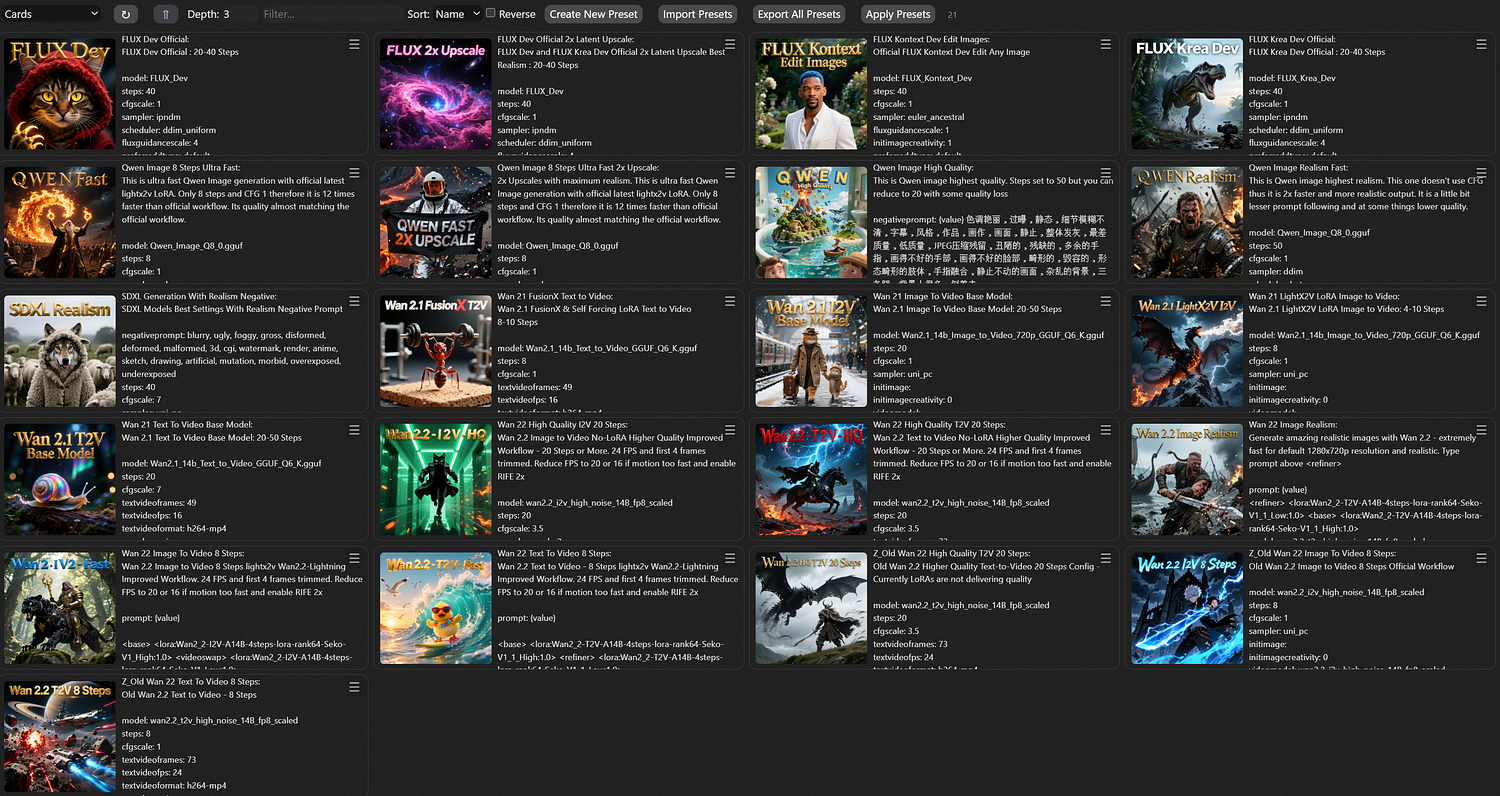1500x796 pixels.
Task: Select the SDXL Realism wolf thumbnail
Action: pos(60,351)
